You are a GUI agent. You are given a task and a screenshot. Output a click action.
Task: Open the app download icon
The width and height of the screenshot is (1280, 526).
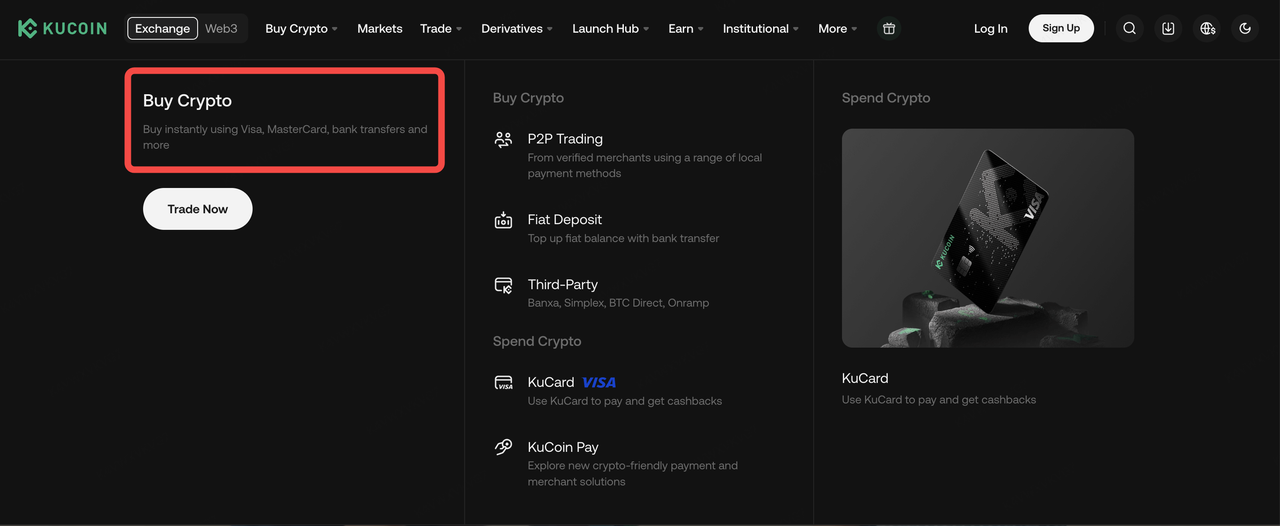tap(1168, 28)
